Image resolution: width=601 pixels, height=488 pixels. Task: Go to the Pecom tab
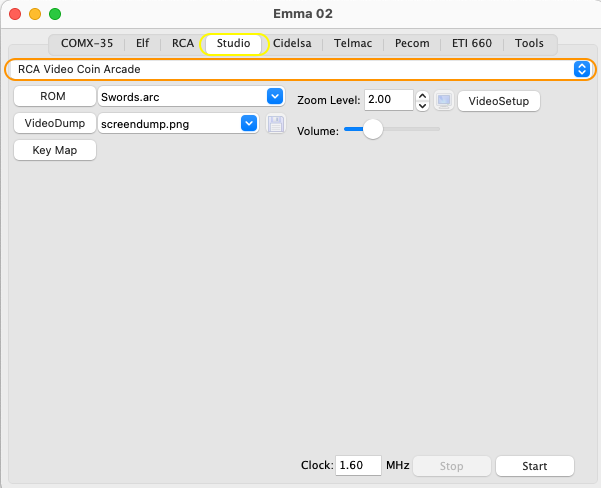pyautogui.click(x=412, y=43)
